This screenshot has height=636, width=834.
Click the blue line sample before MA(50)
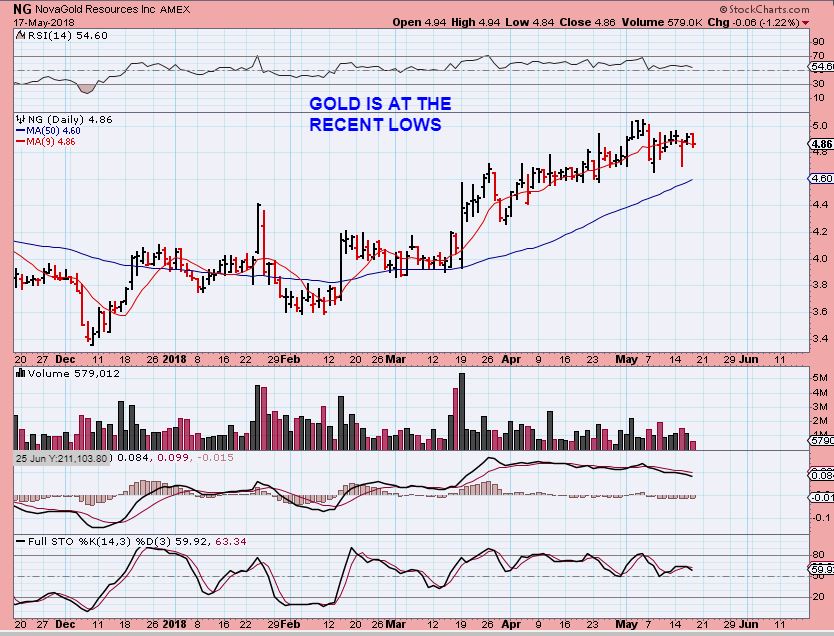pyautogui.click(x=21, y=130)
